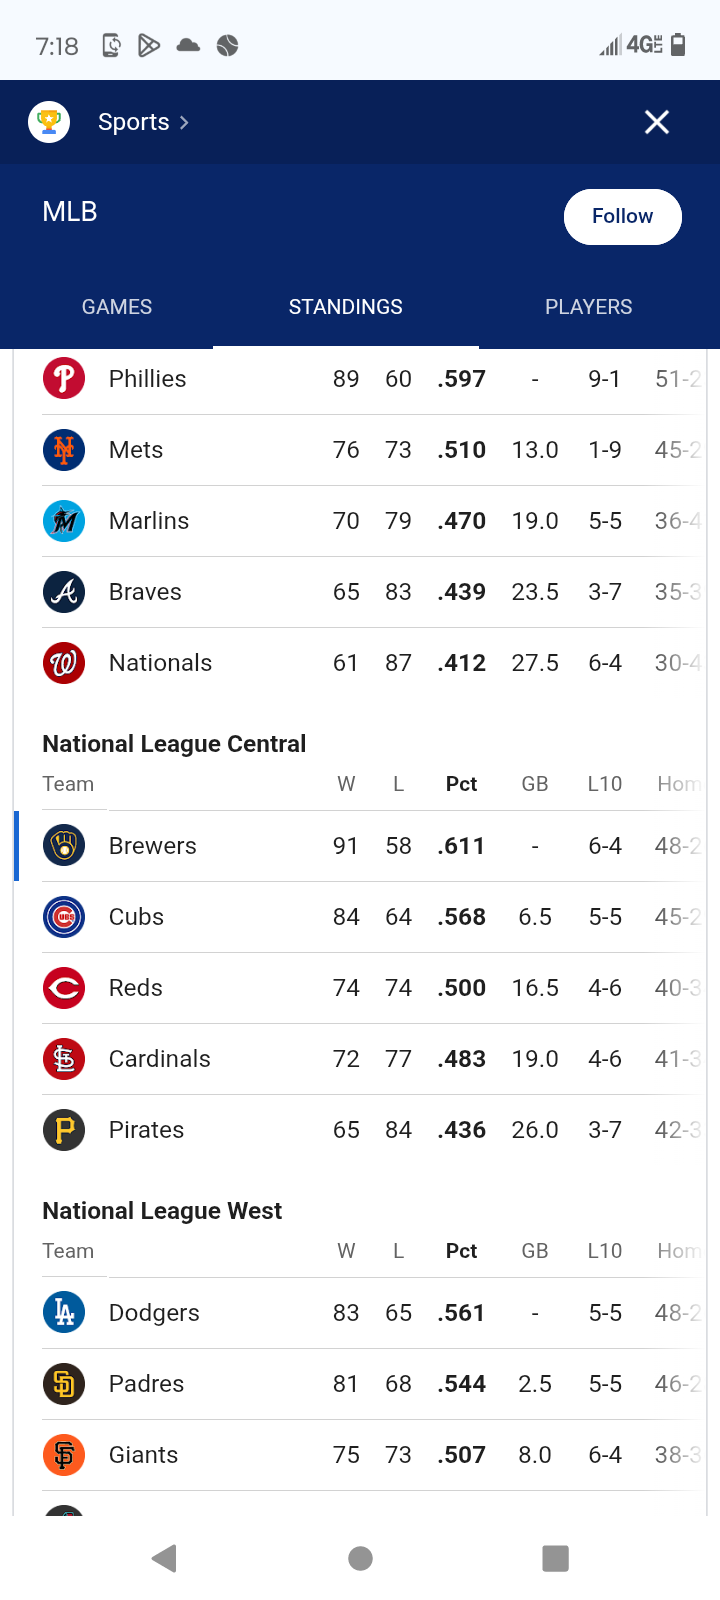This screenshot has height=1600, width=720.
Task: Select the Cubs logo icon
Action: (64, 917)
